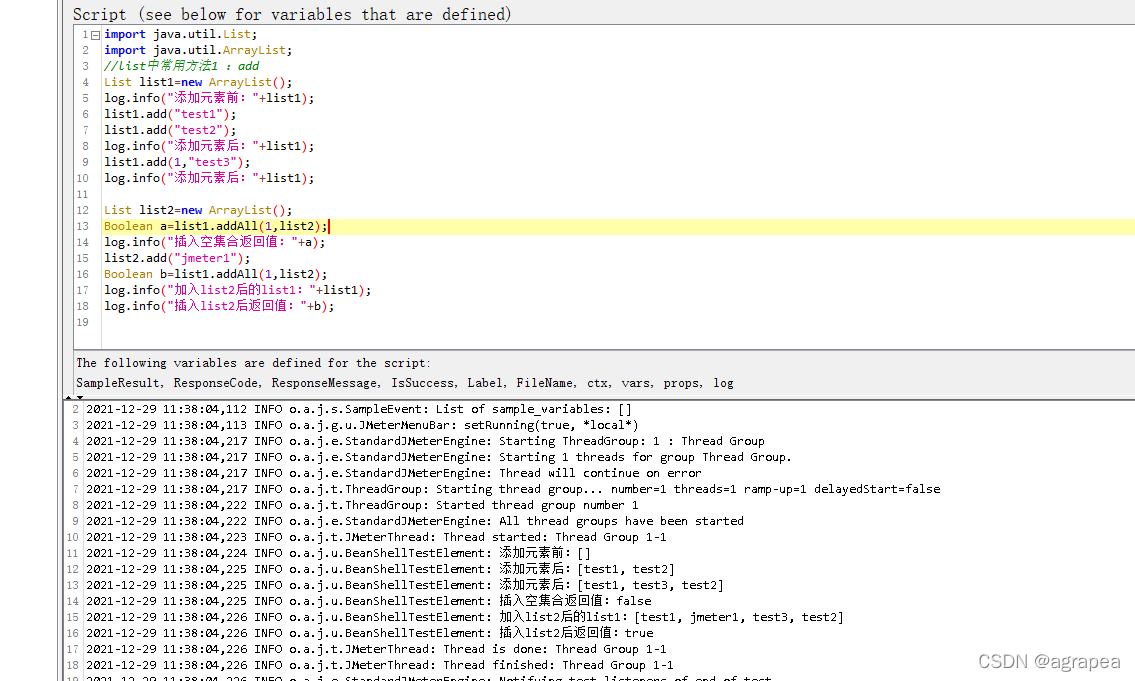The height and width of the screenshot is (681, 1135).
Task: Click log entry 'Thread is done: Thread Group 1-1'
Action: point(376,648)
